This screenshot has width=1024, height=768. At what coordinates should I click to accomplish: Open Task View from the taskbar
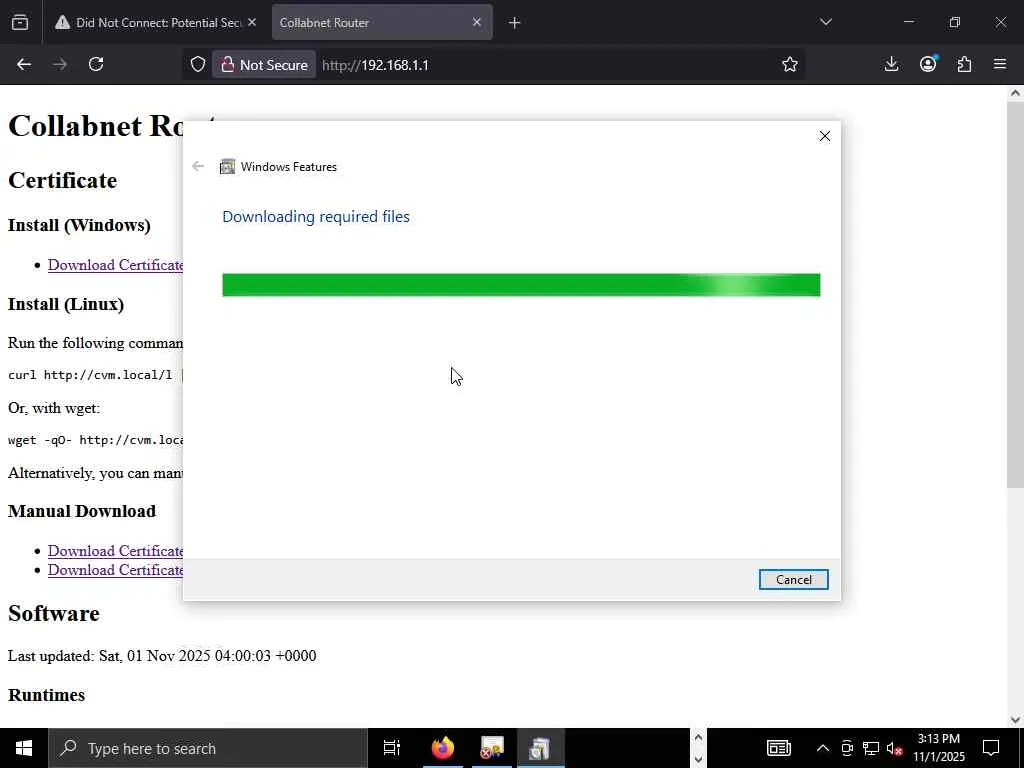point(392,748)
